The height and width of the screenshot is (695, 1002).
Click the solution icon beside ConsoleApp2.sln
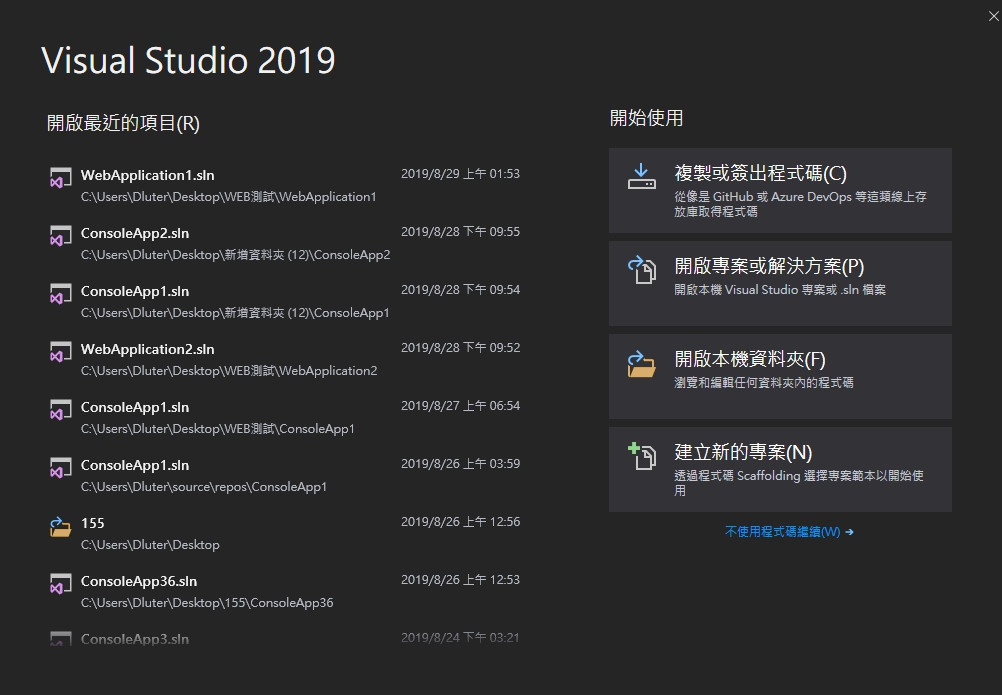coord(61,236)
